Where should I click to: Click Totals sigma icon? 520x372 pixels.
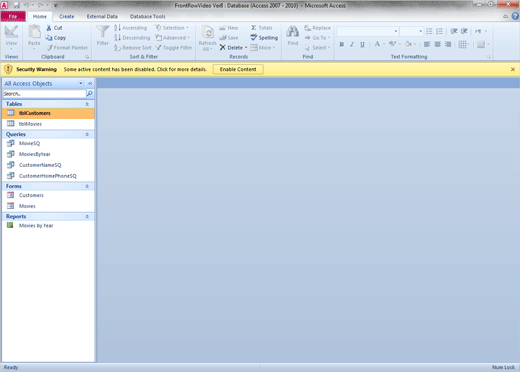tap(254, 28)
